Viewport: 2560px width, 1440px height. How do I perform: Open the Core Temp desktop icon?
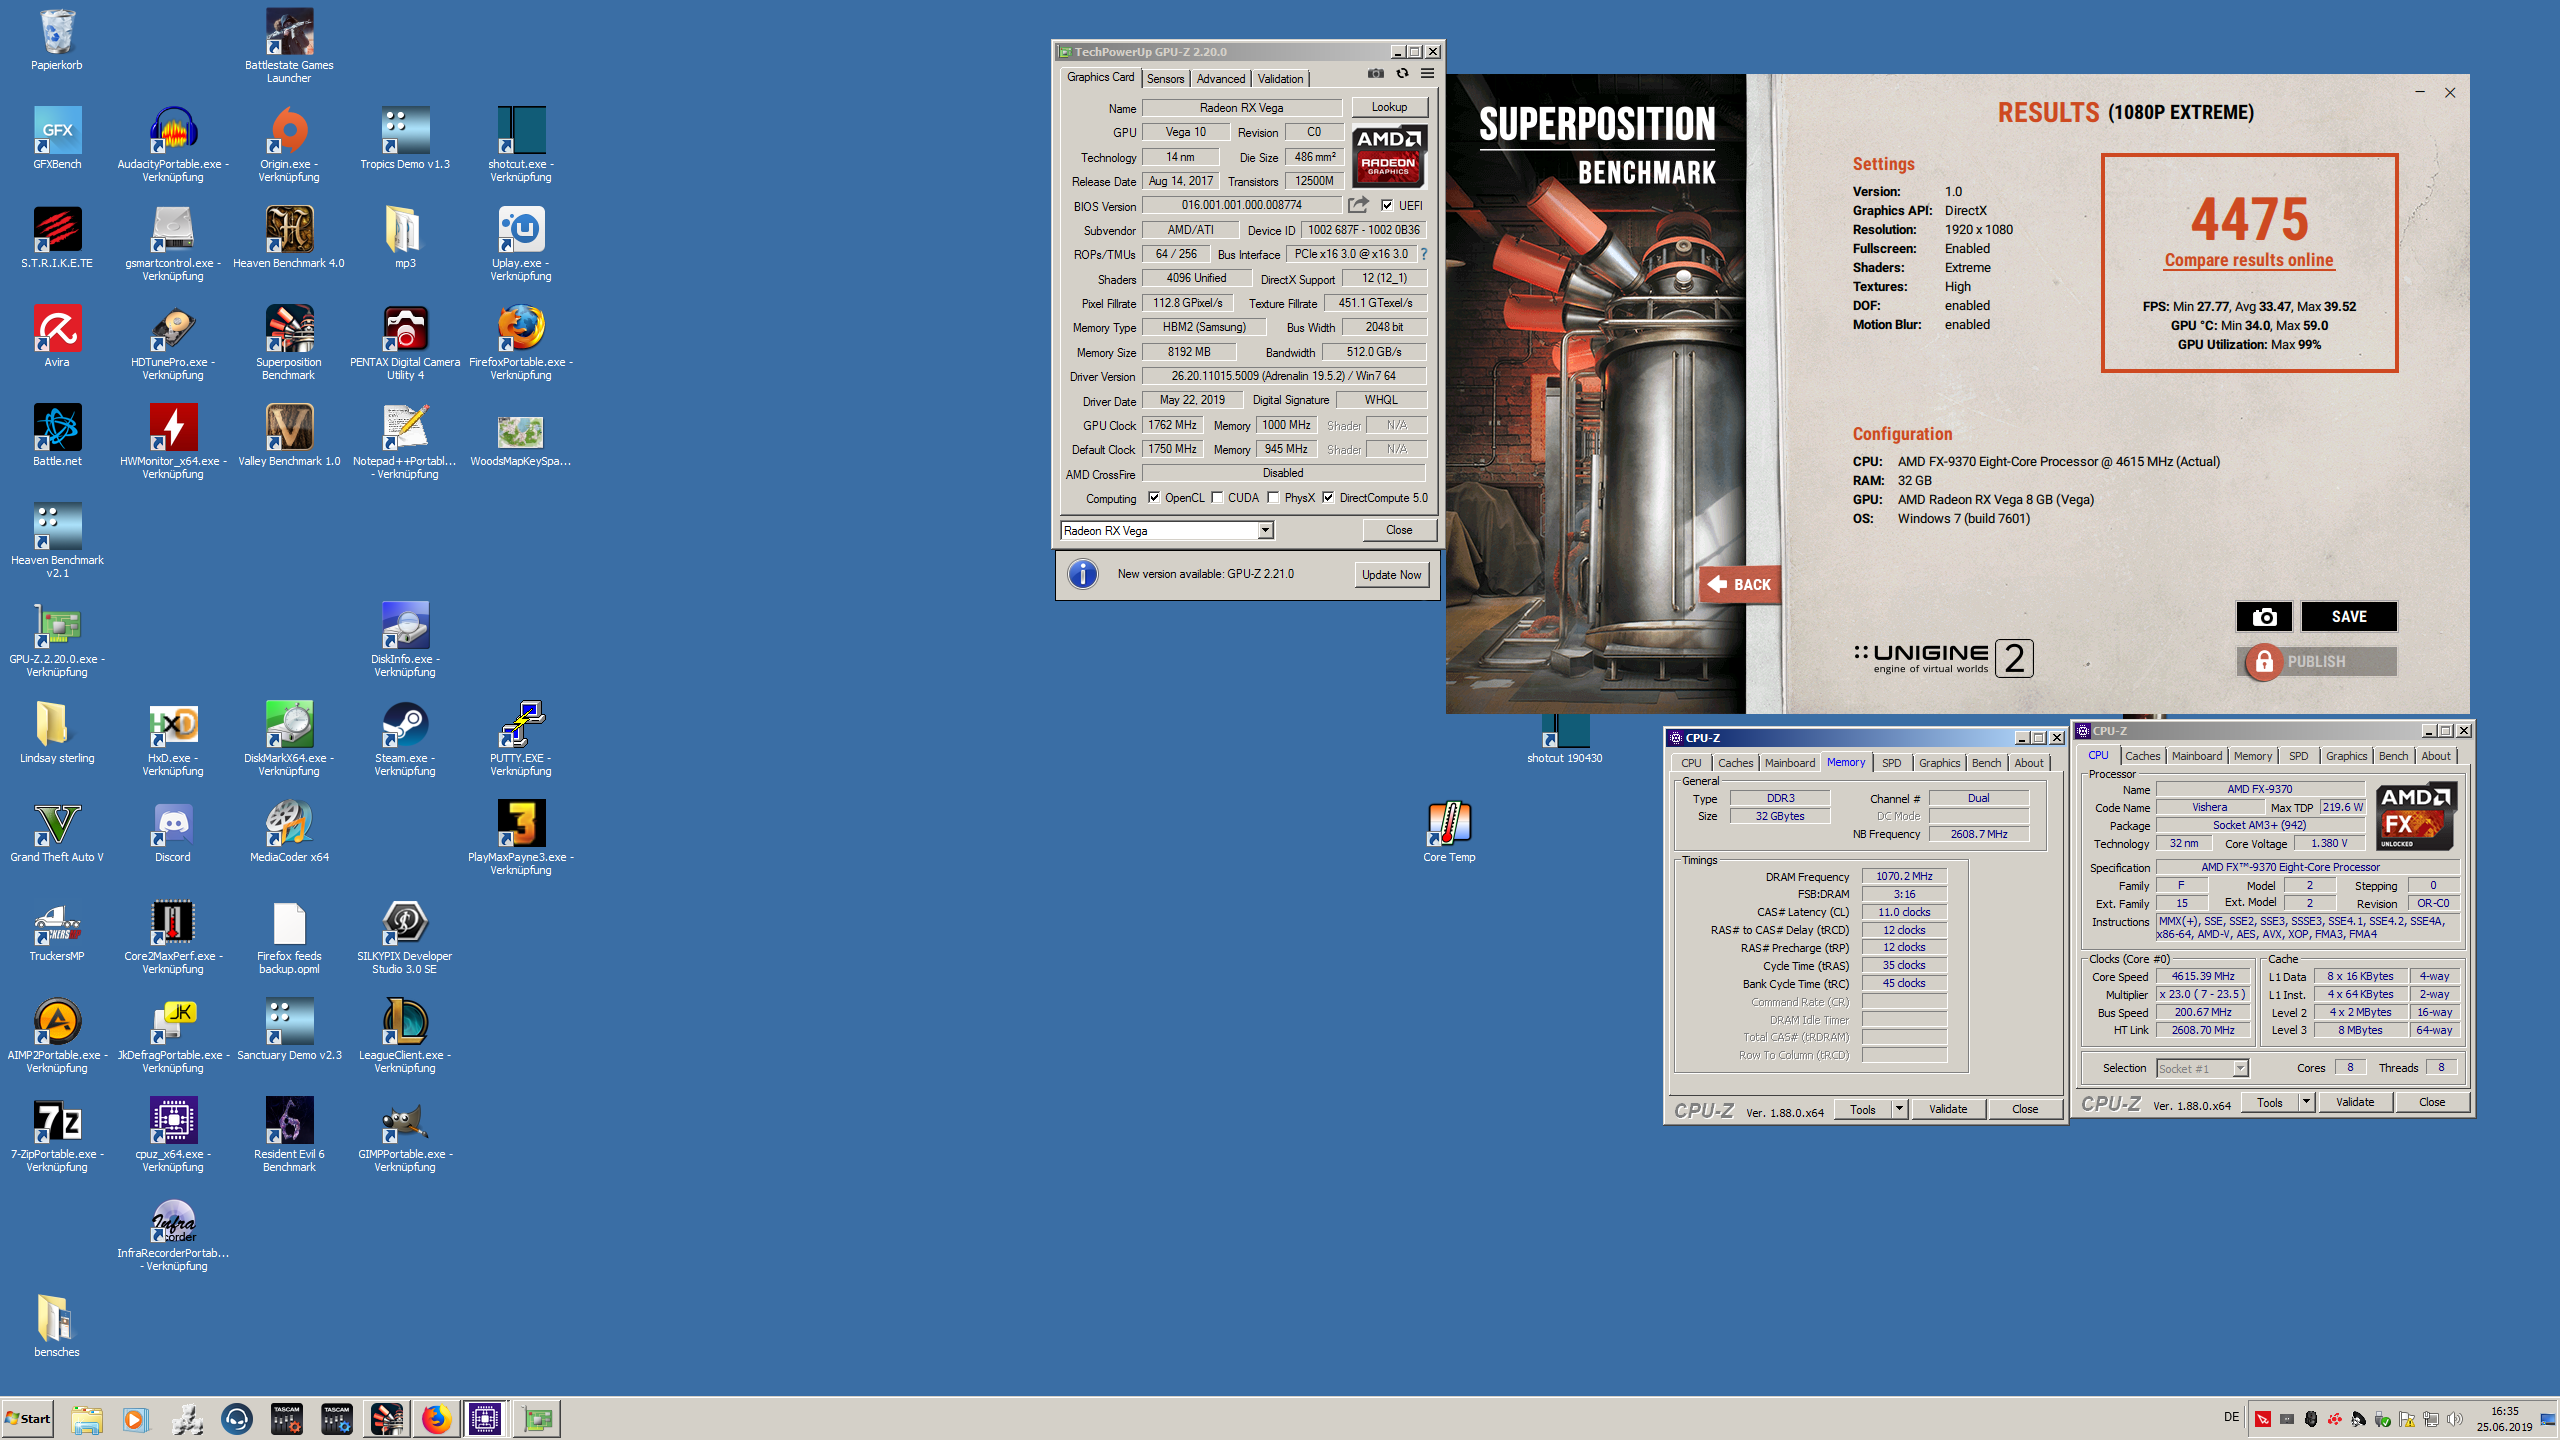pos(1449,832)
